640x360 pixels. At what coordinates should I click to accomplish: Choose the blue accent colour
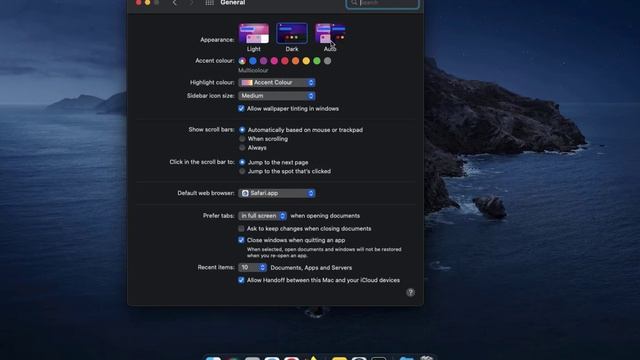[253, 61]
